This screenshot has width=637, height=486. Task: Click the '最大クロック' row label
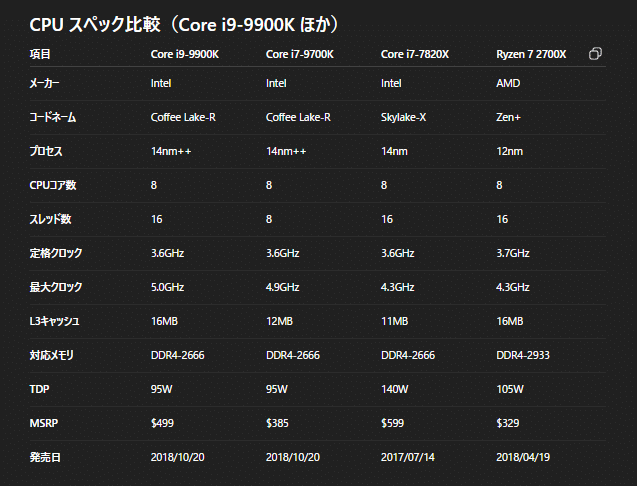(x=56, y=287)
